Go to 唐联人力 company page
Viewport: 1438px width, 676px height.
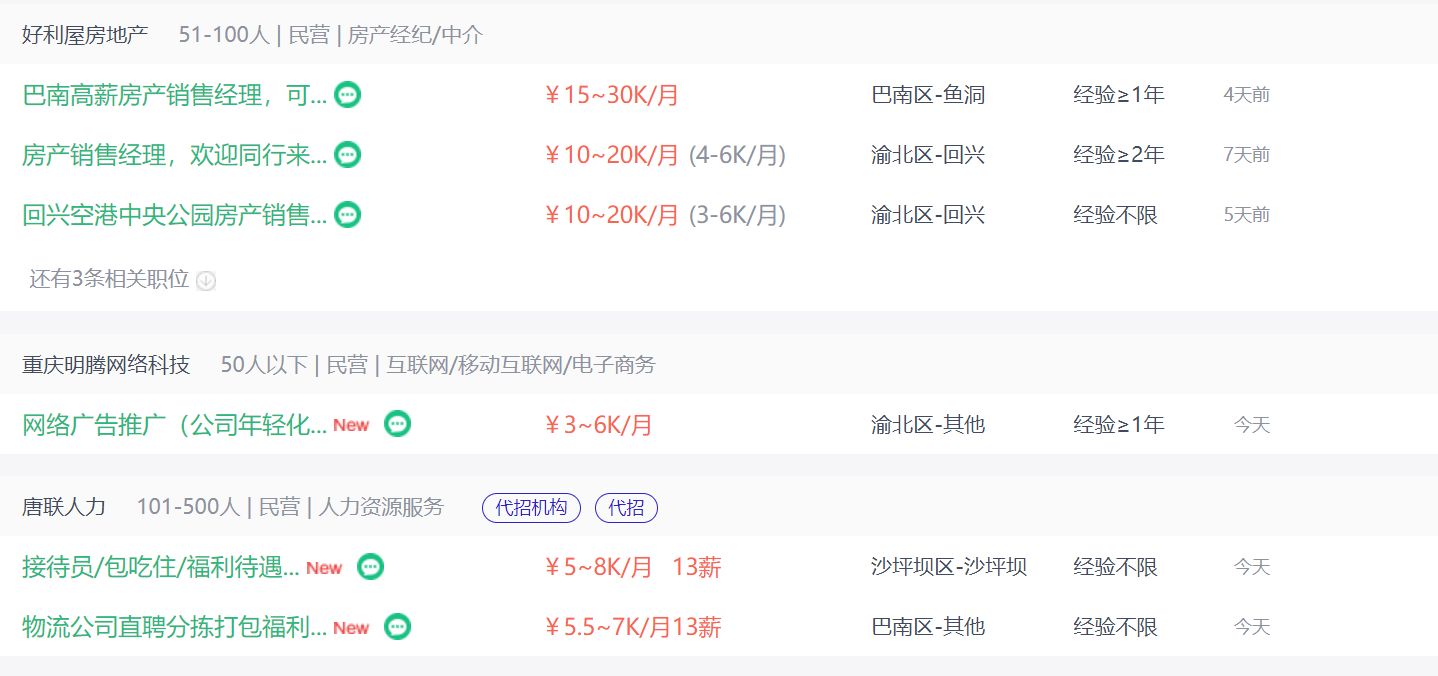coord(64,507)
